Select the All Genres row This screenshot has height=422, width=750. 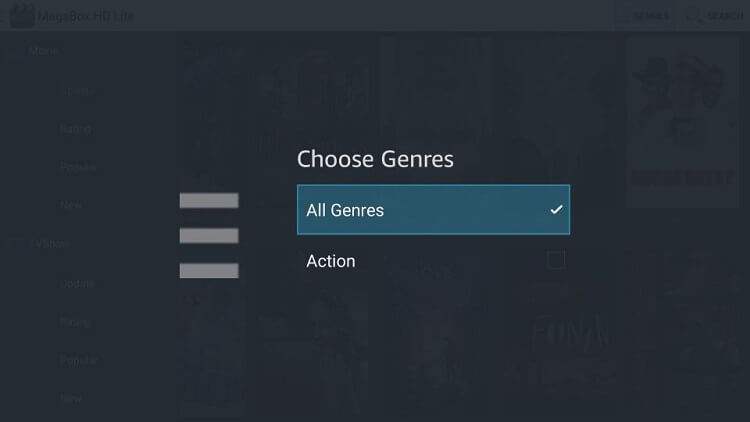click(433, 210)
